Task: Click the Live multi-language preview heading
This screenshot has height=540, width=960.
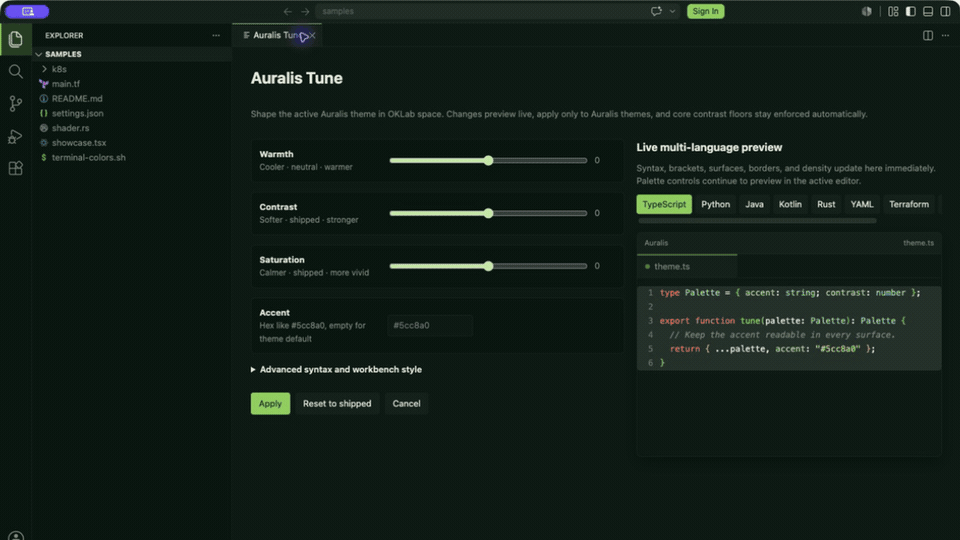Action: click(709, 148)
